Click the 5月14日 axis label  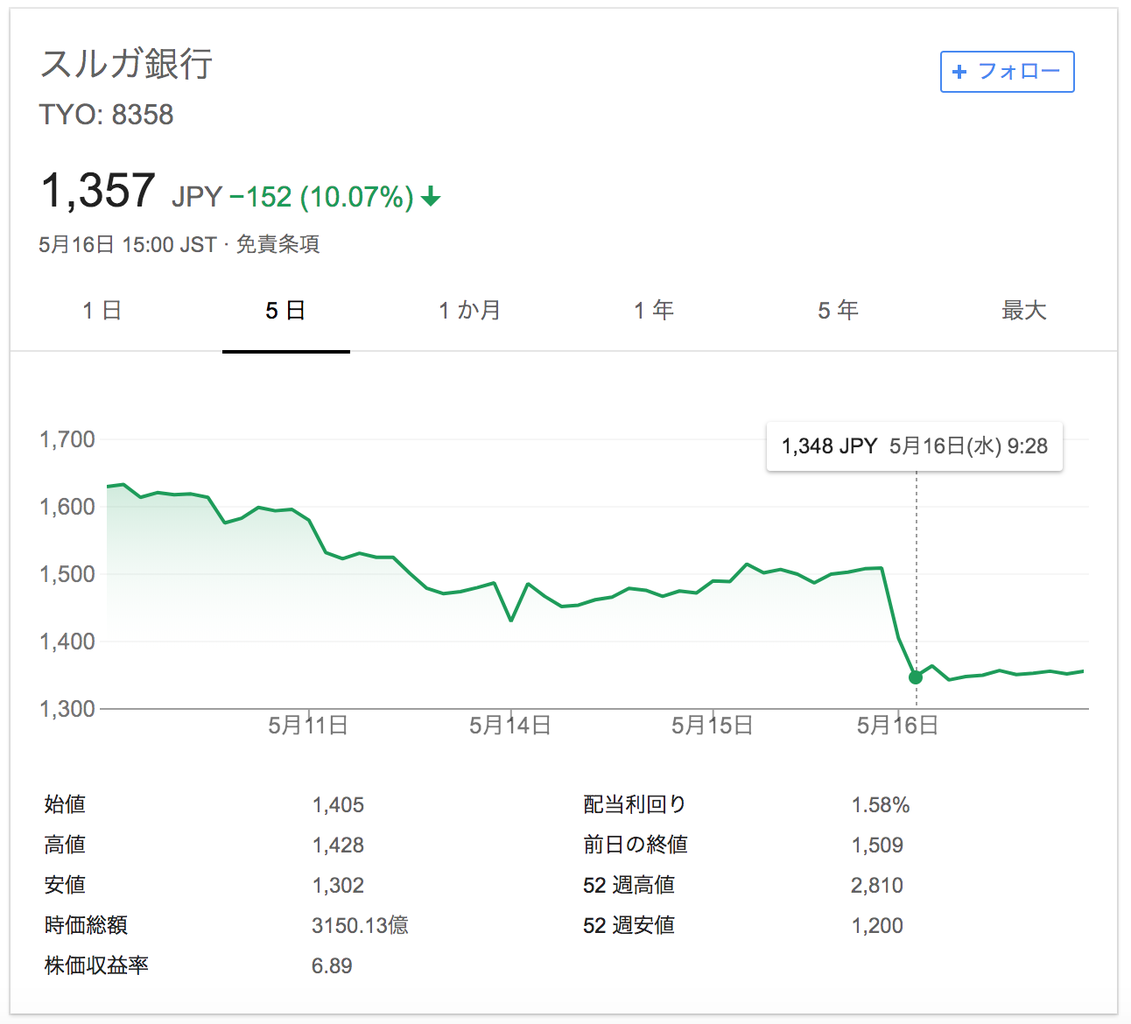(x=510, y=725)
